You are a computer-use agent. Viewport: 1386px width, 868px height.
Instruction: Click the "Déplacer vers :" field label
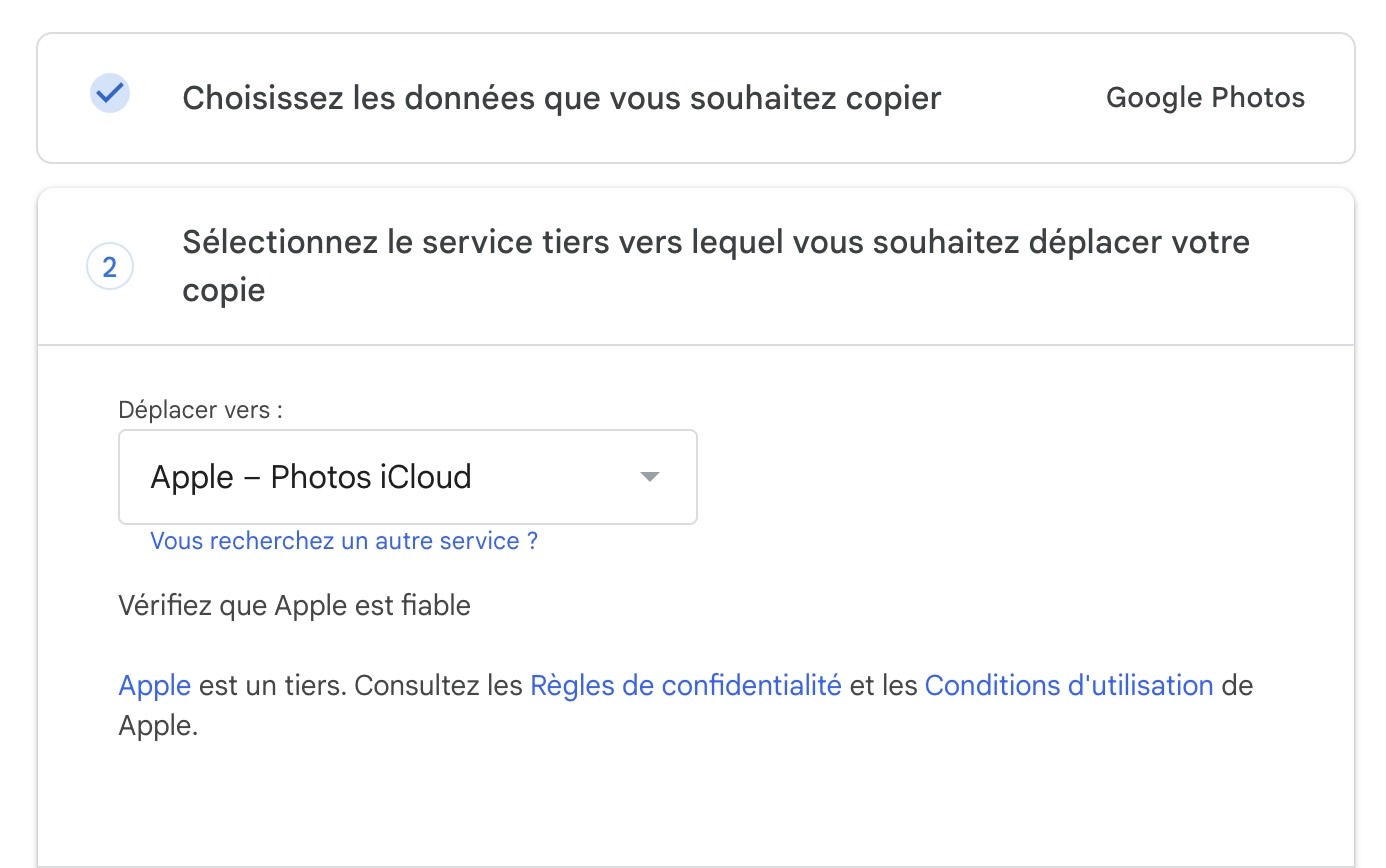click(200, 410)
